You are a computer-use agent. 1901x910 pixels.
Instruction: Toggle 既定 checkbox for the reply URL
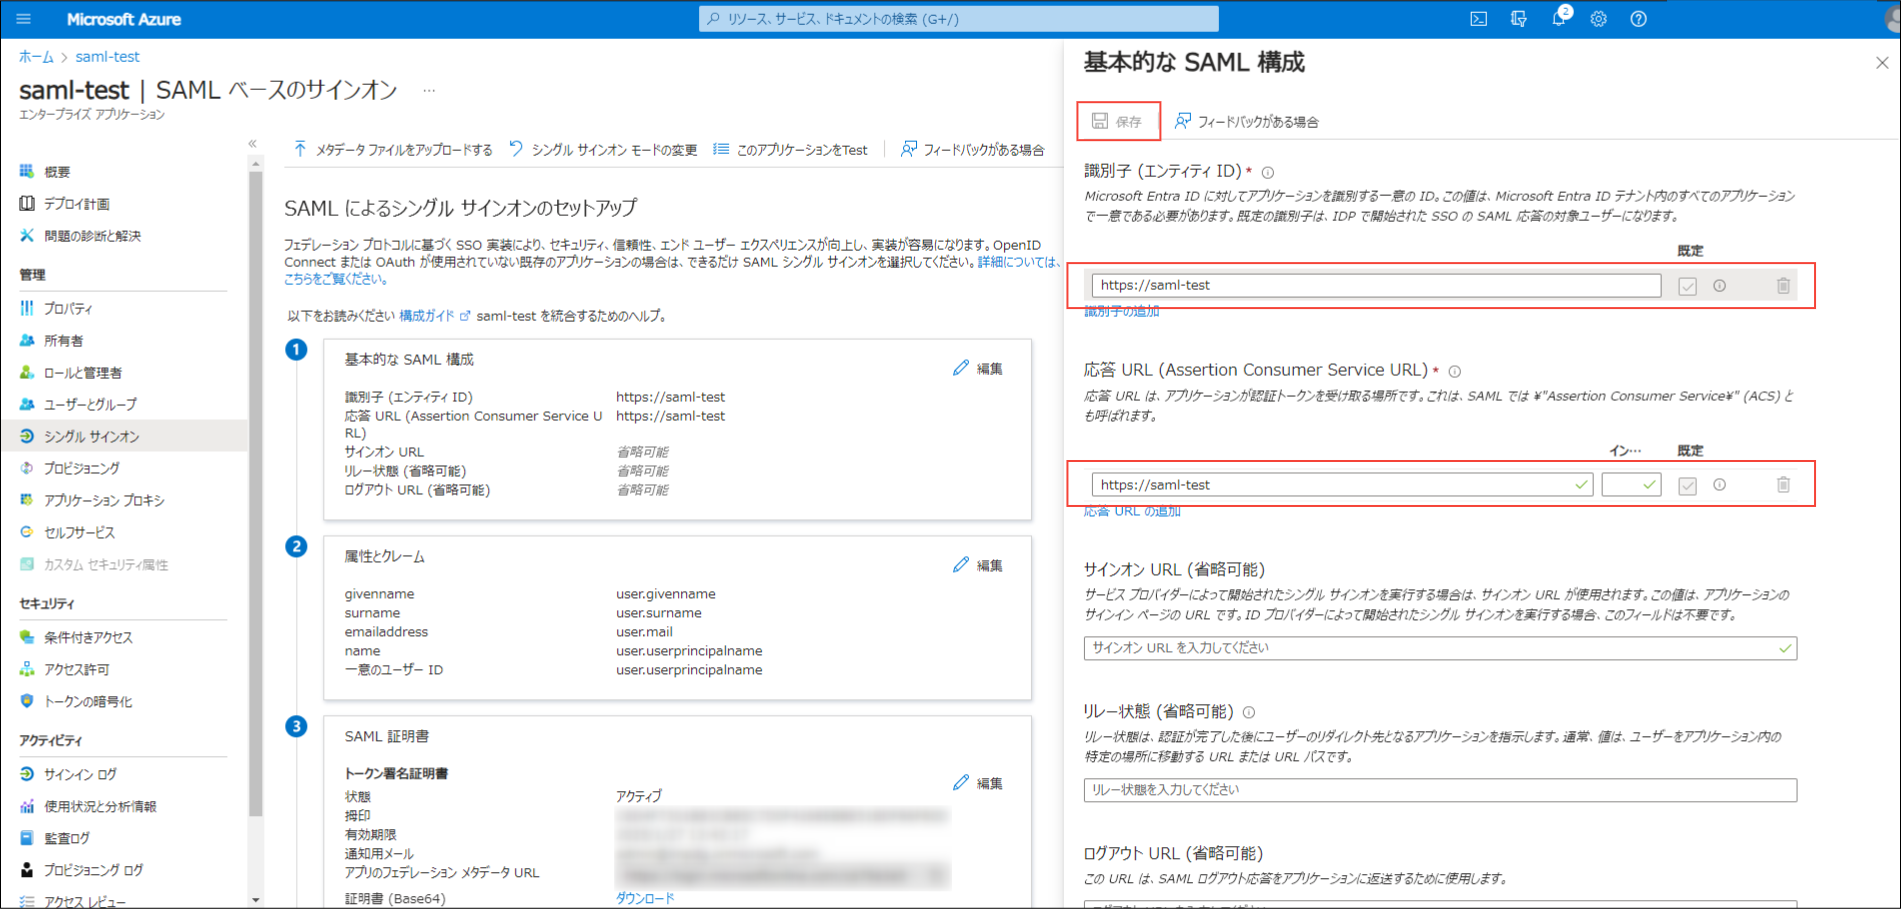[x=1687, y=485]
